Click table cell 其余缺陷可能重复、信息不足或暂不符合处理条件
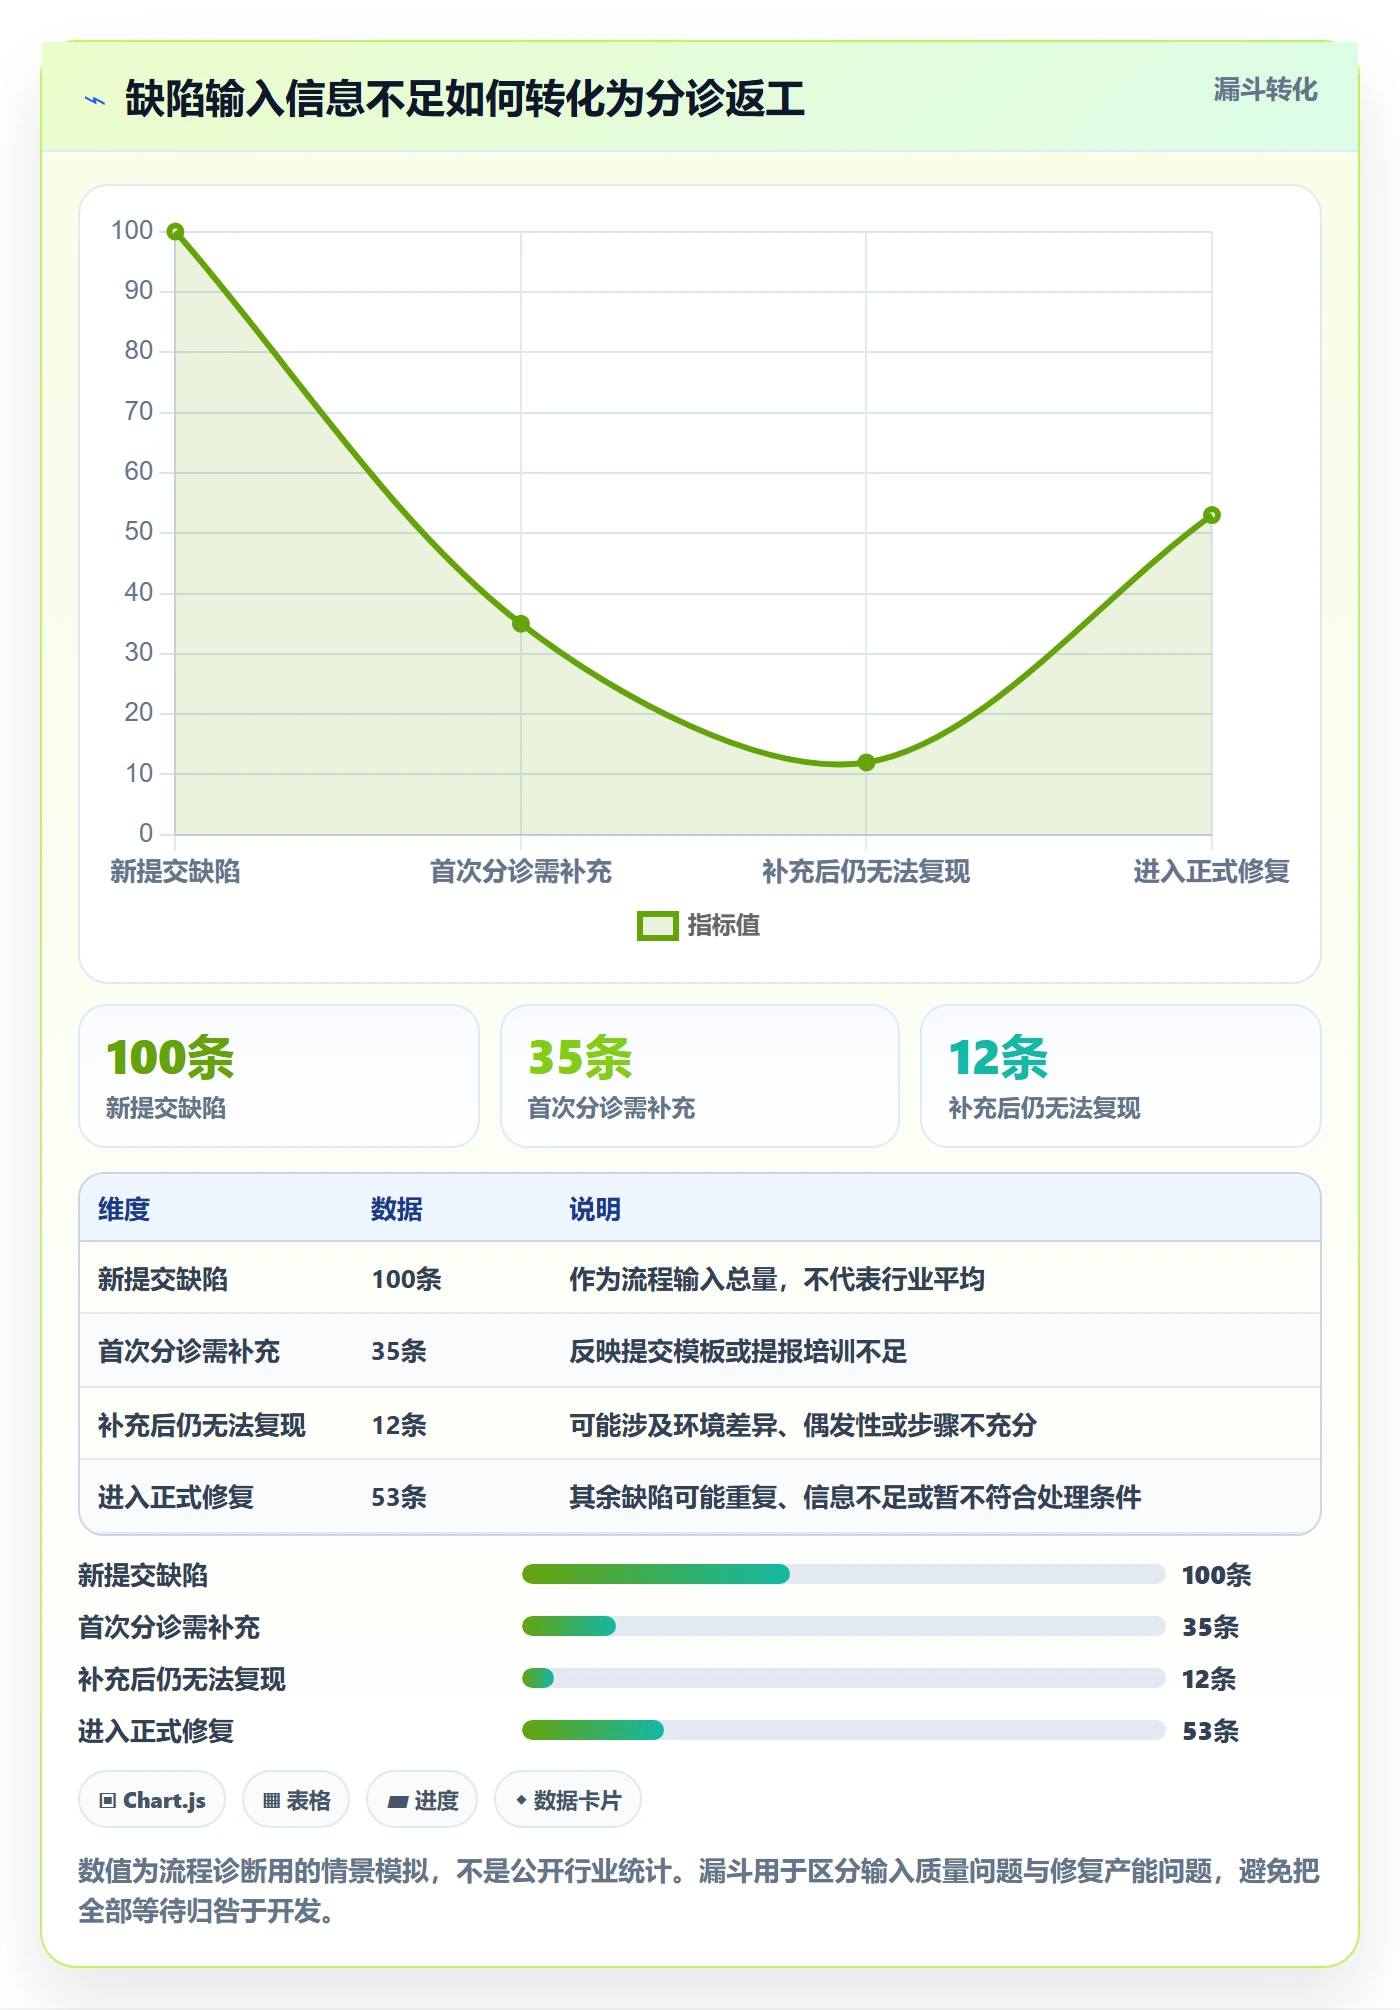Image resolution: width=1400 pixels, height=2010 pixels. click(x=855, y=1497)
